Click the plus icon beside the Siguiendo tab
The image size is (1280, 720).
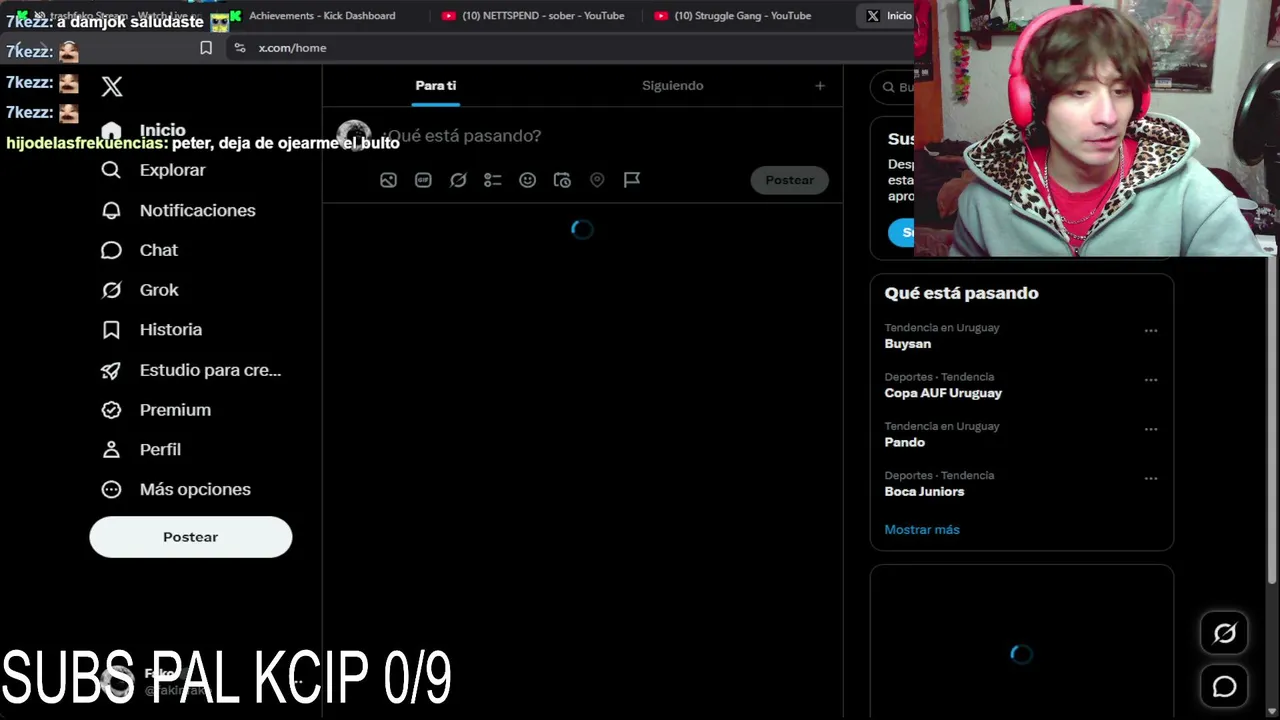[x=820, y=86]
